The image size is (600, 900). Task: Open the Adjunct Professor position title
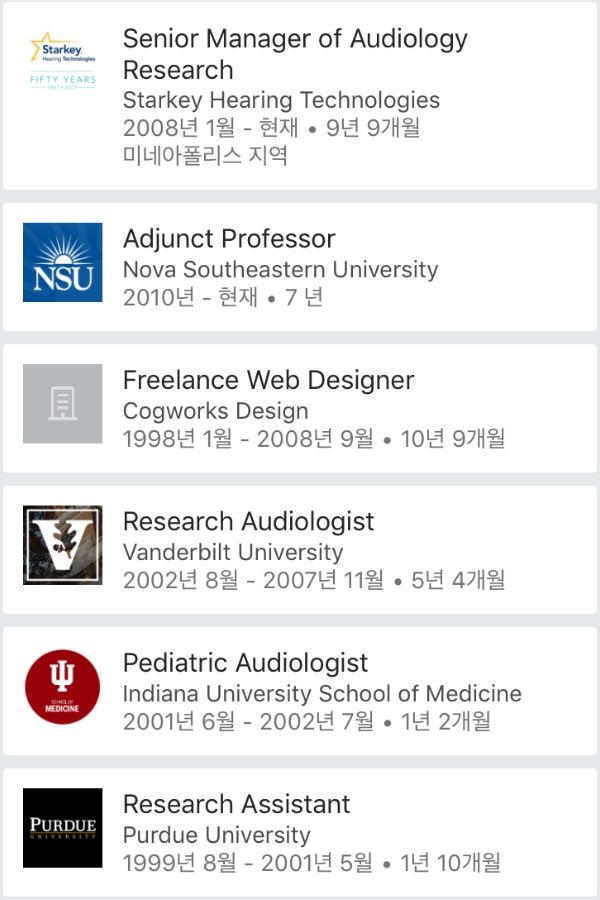229,239
